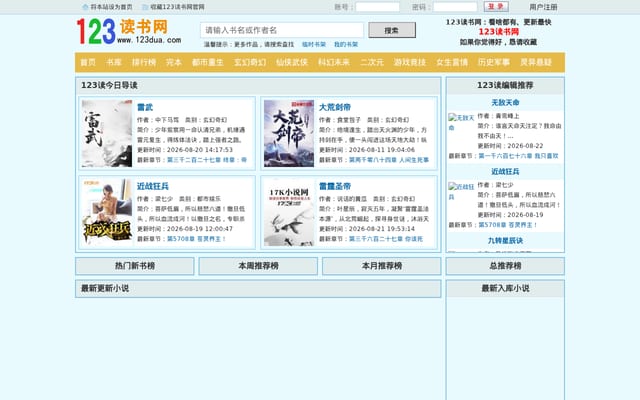Open the 我的书架 my bookshelf link
The image size is (640, 400).
(346, 44)
